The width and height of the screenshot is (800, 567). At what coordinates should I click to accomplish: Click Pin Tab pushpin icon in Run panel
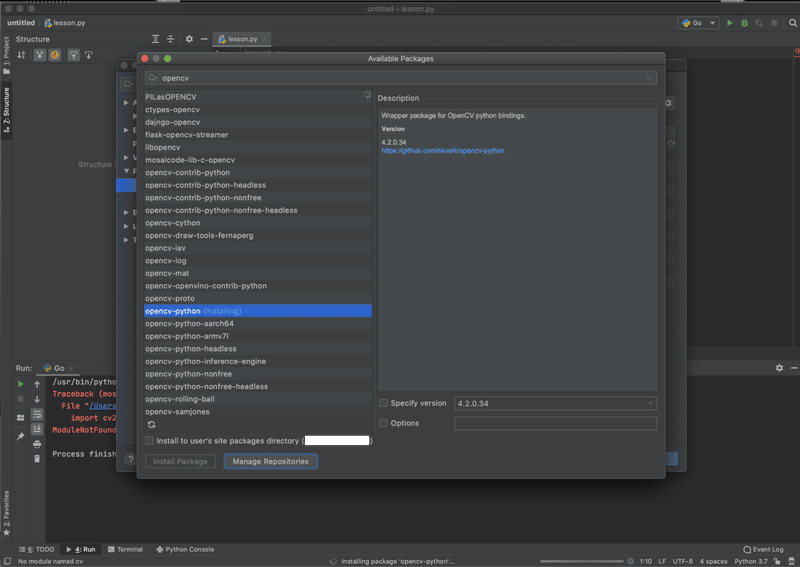[20, 436]
